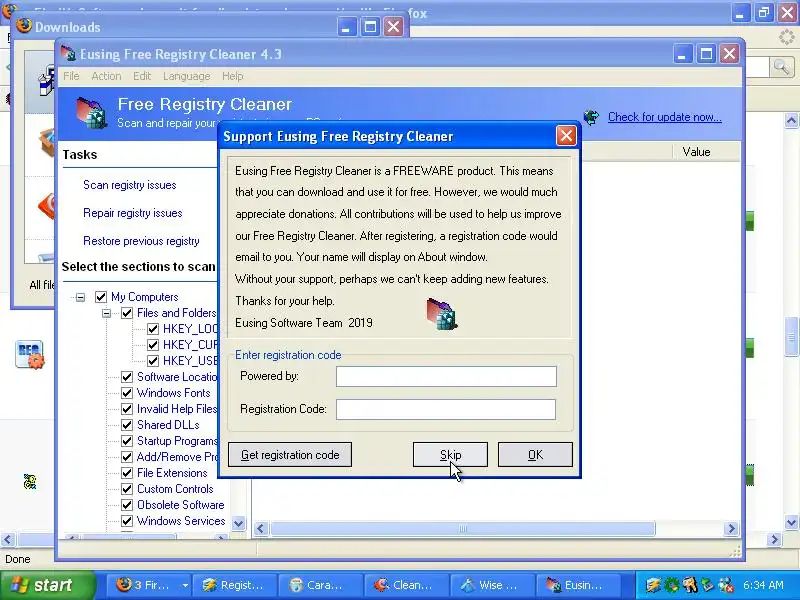Toggle the Custom Controls checkbox
Viewport: 800px width, 600px height.
[127, 489]
